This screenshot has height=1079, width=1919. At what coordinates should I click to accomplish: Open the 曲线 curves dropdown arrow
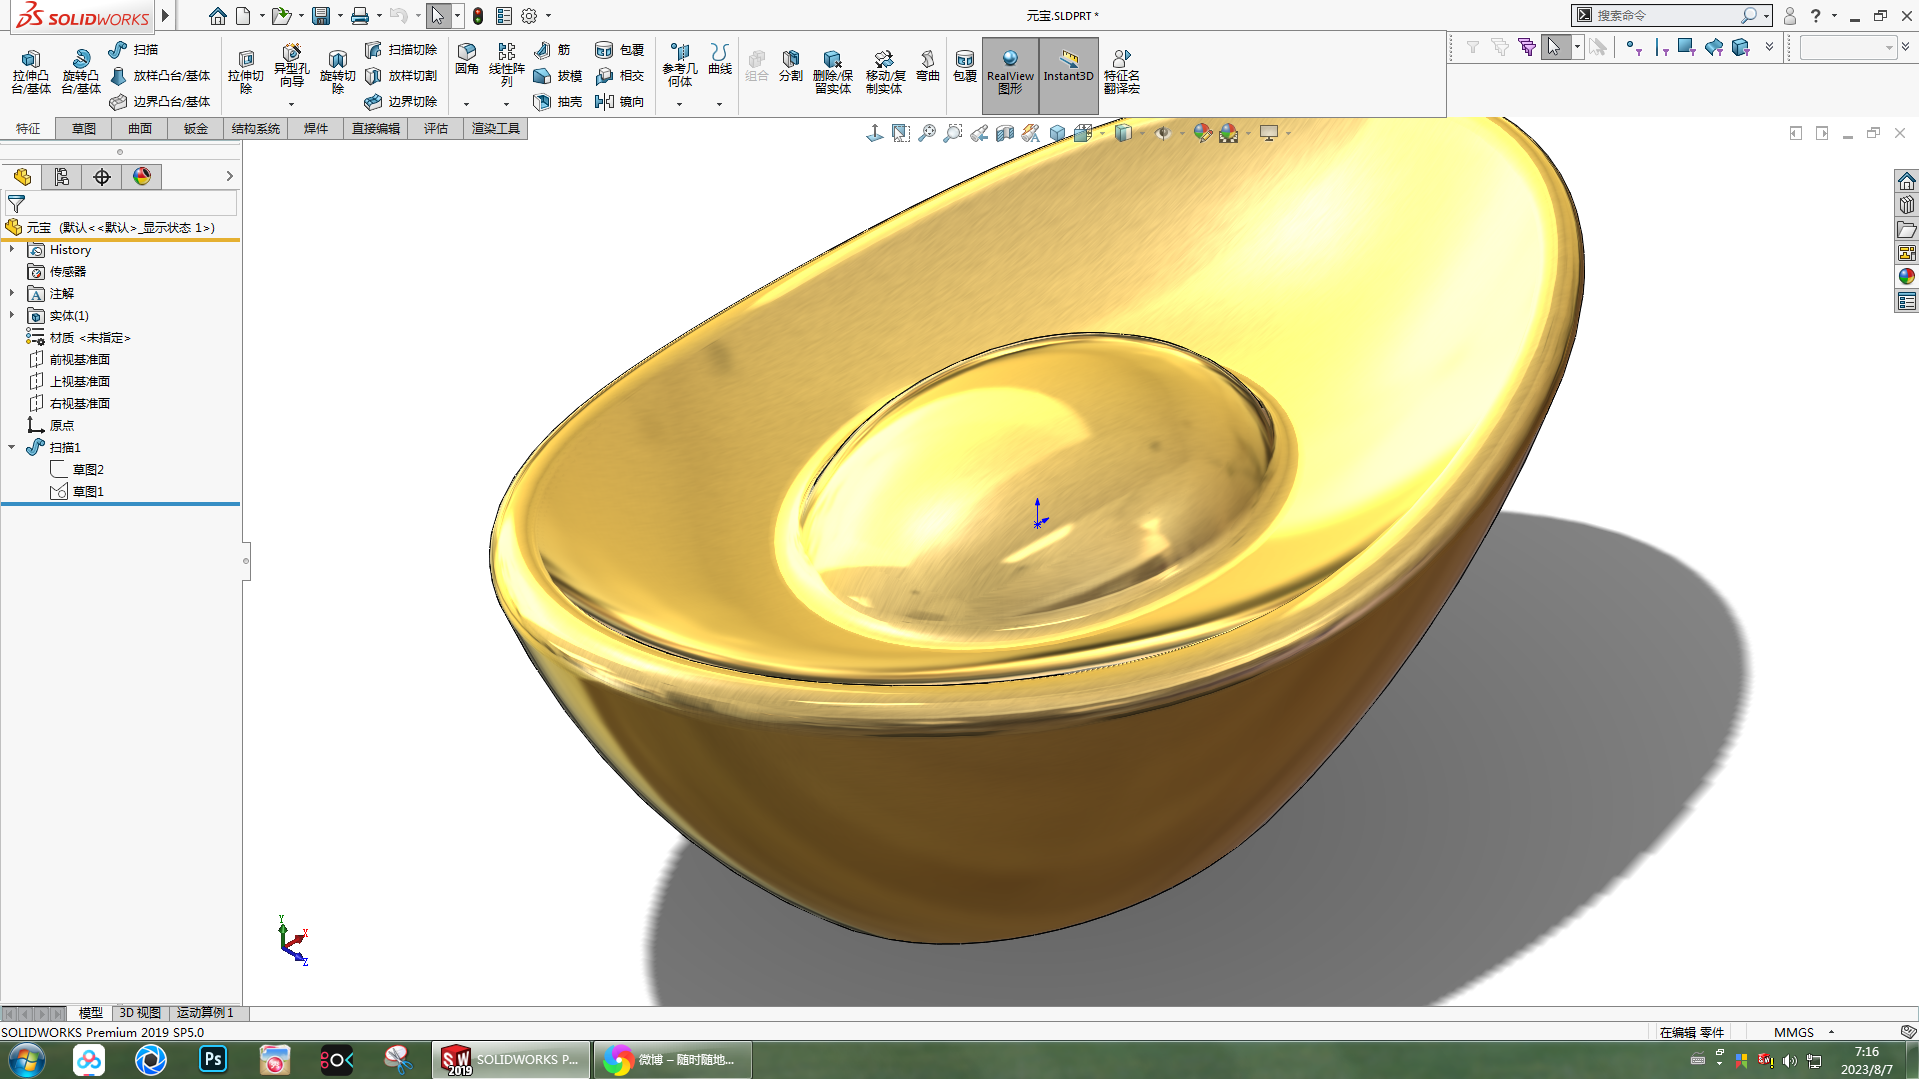point(719,104)
